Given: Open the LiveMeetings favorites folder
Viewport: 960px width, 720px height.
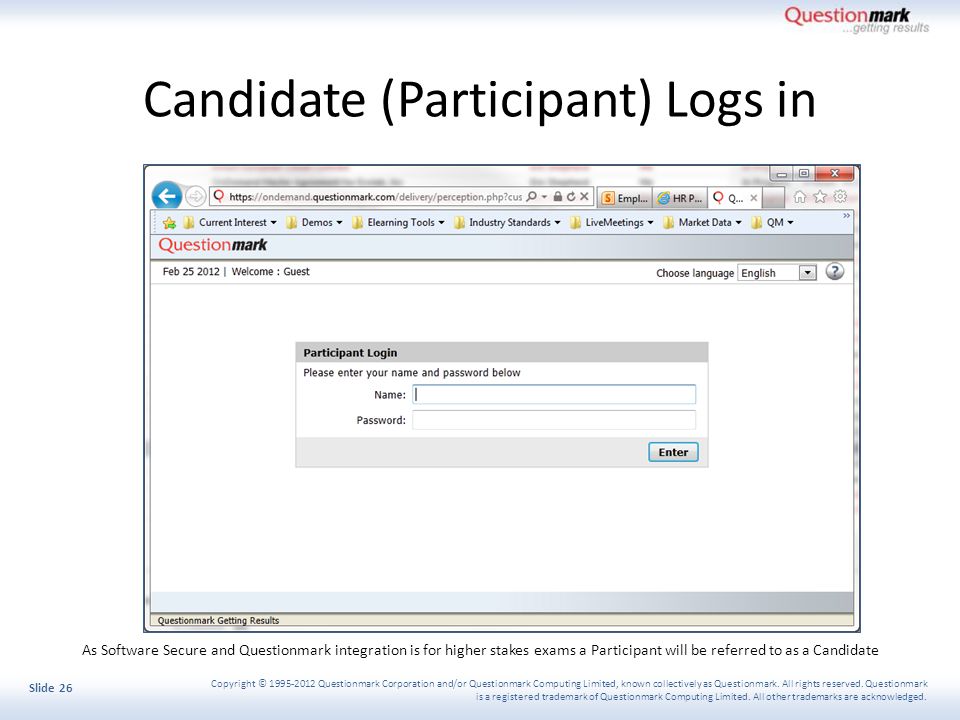Looking at the screenshot, I should click(612, 223).
